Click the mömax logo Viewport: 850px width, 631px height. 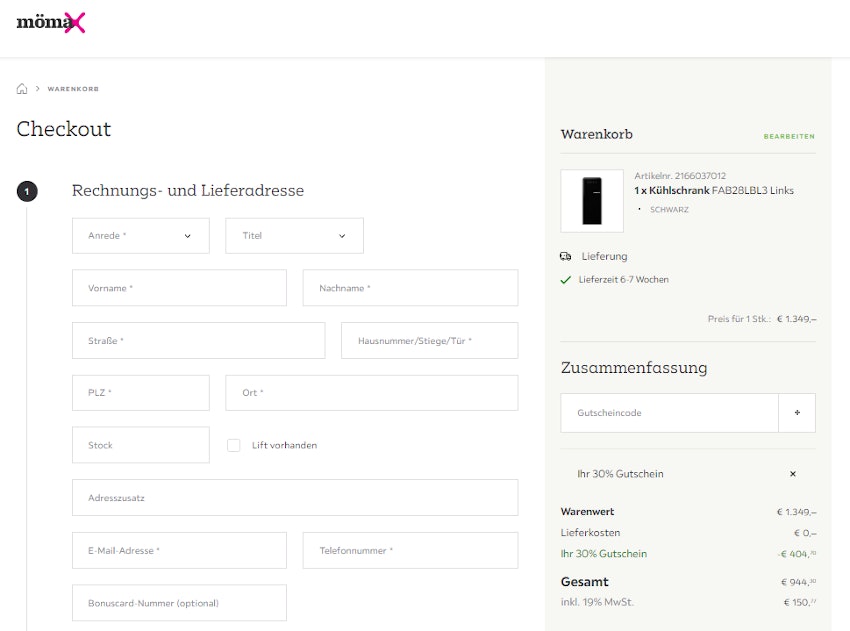pyautogui.click(x=51, y=22)
